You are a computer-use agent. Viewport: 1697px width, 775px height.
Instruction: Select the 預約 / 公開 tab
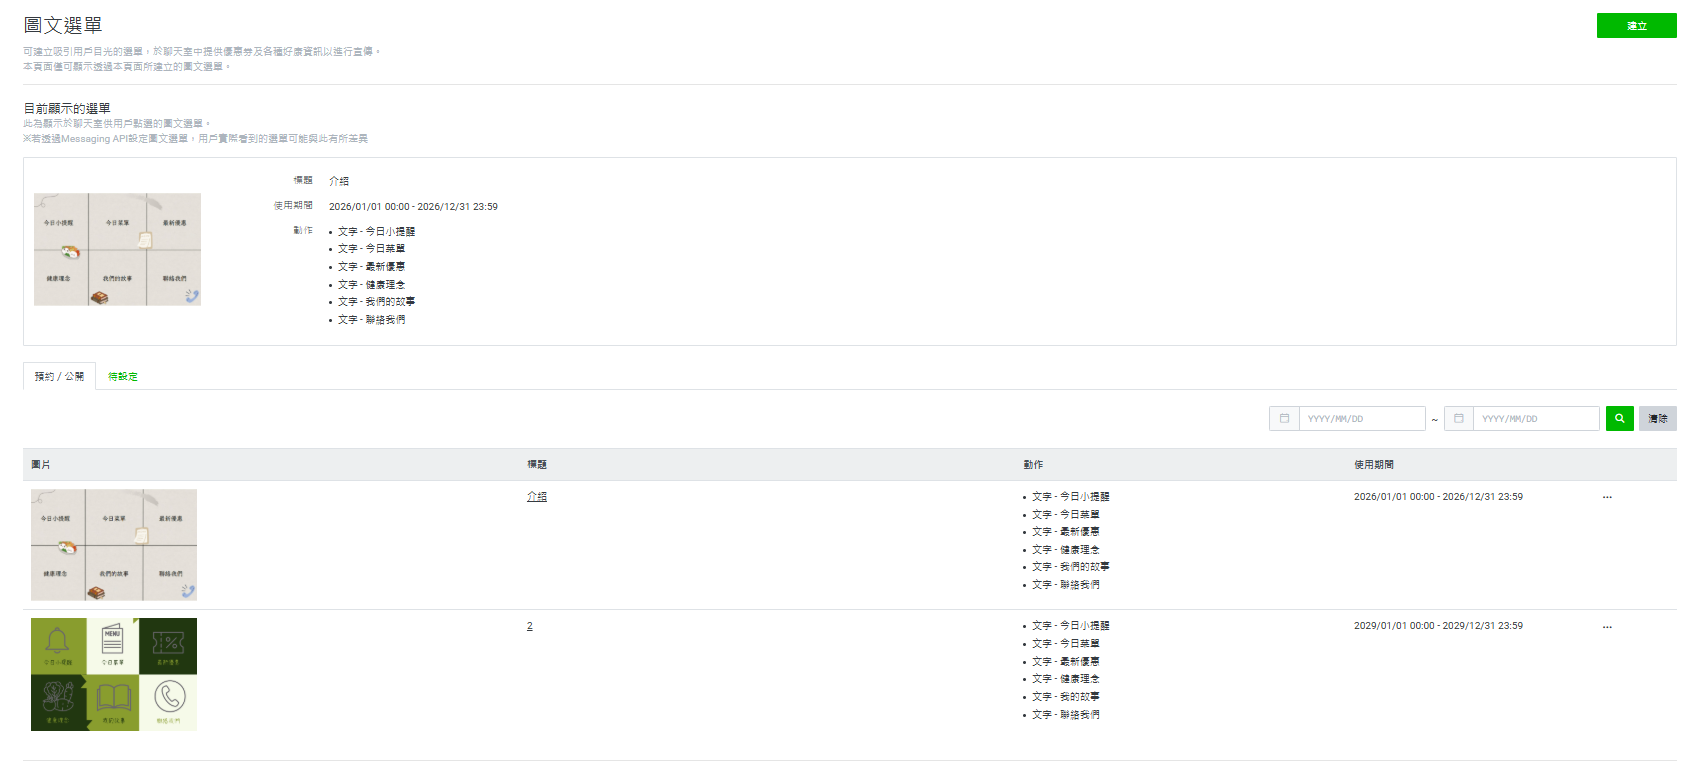coord(59,377)
